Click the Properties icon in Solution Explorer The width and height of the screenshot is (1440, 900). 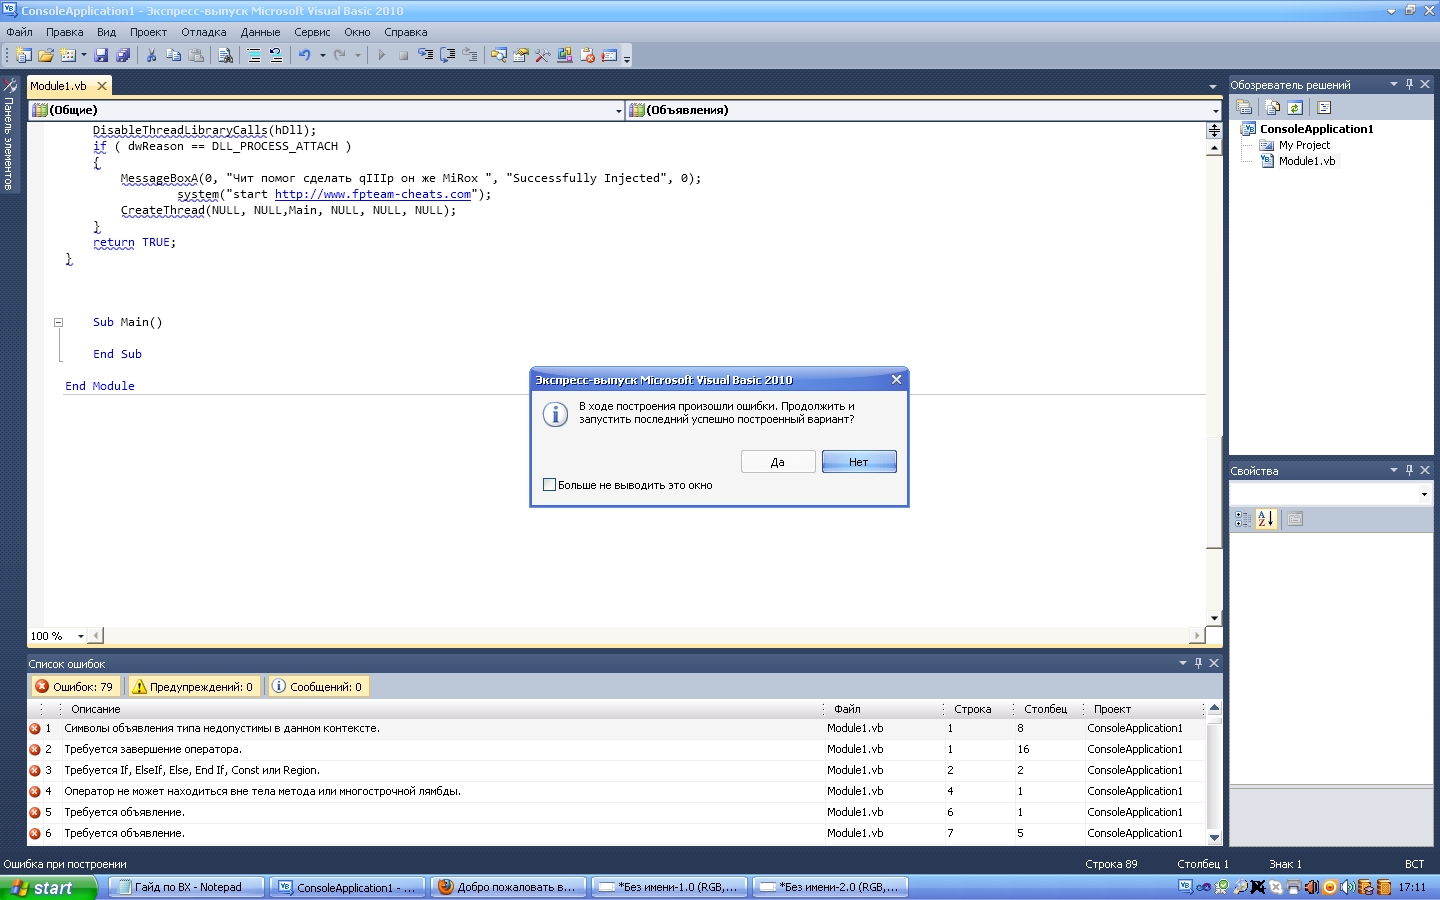[1245, 108]
